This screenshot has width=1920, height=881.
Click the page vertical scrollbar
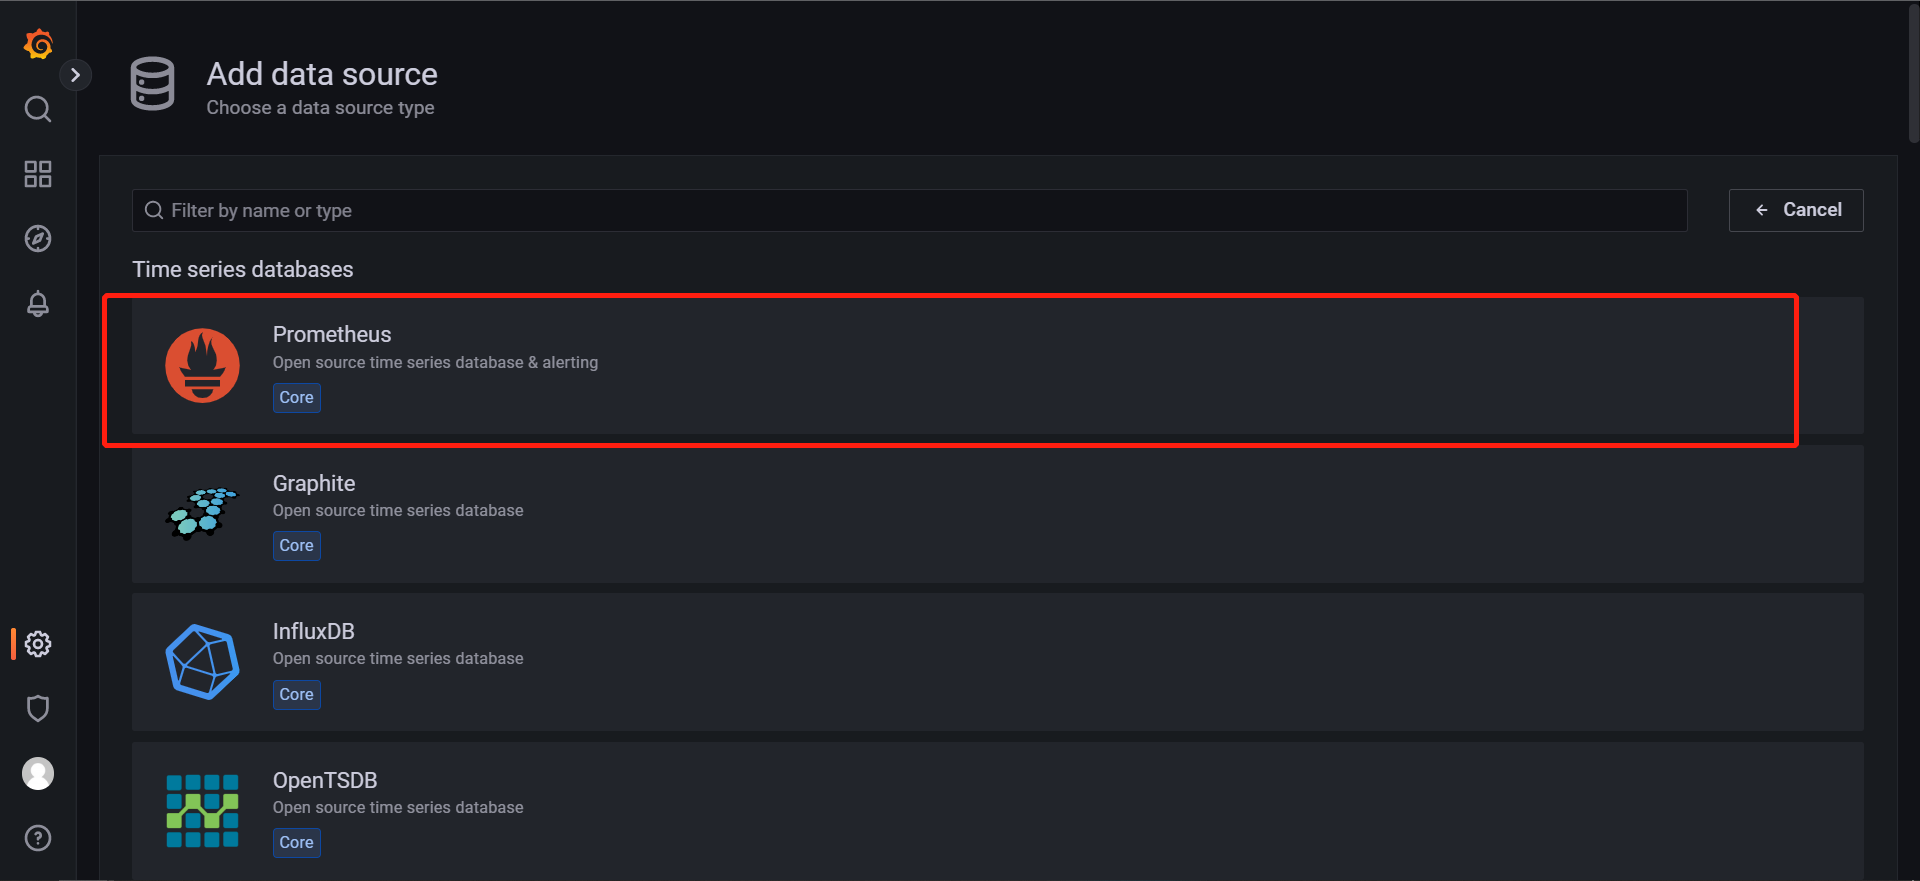(1913, 75)
